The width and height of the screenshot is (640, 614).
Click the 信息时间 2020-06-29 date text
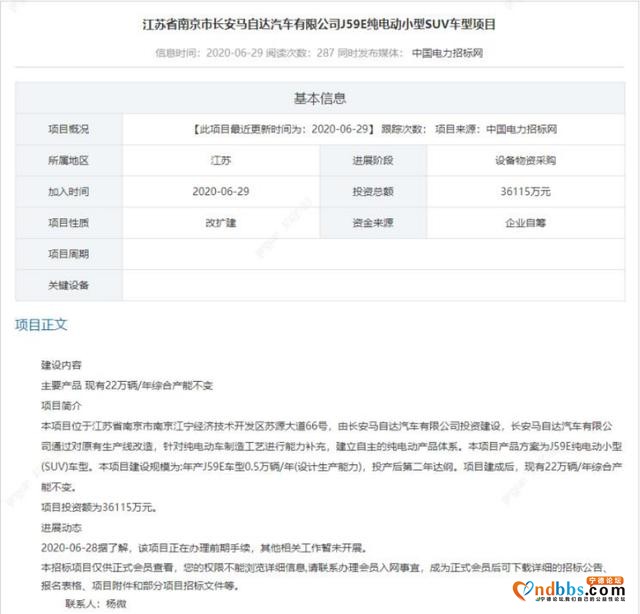[209, 53]
